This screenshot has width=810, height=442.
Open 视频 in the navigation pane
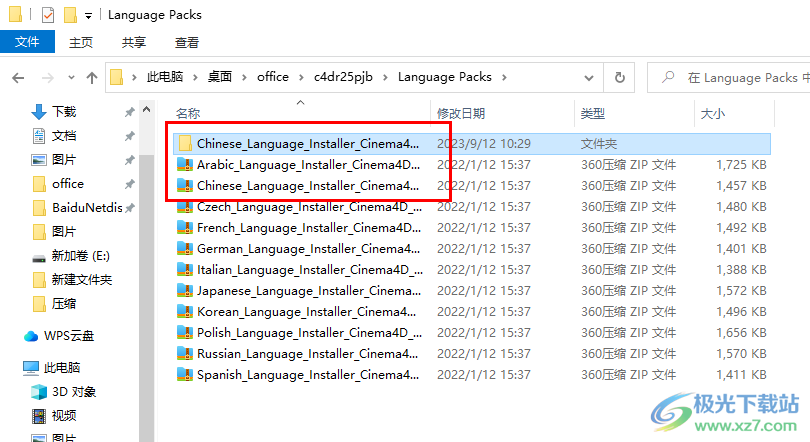[x=64, y=416]
